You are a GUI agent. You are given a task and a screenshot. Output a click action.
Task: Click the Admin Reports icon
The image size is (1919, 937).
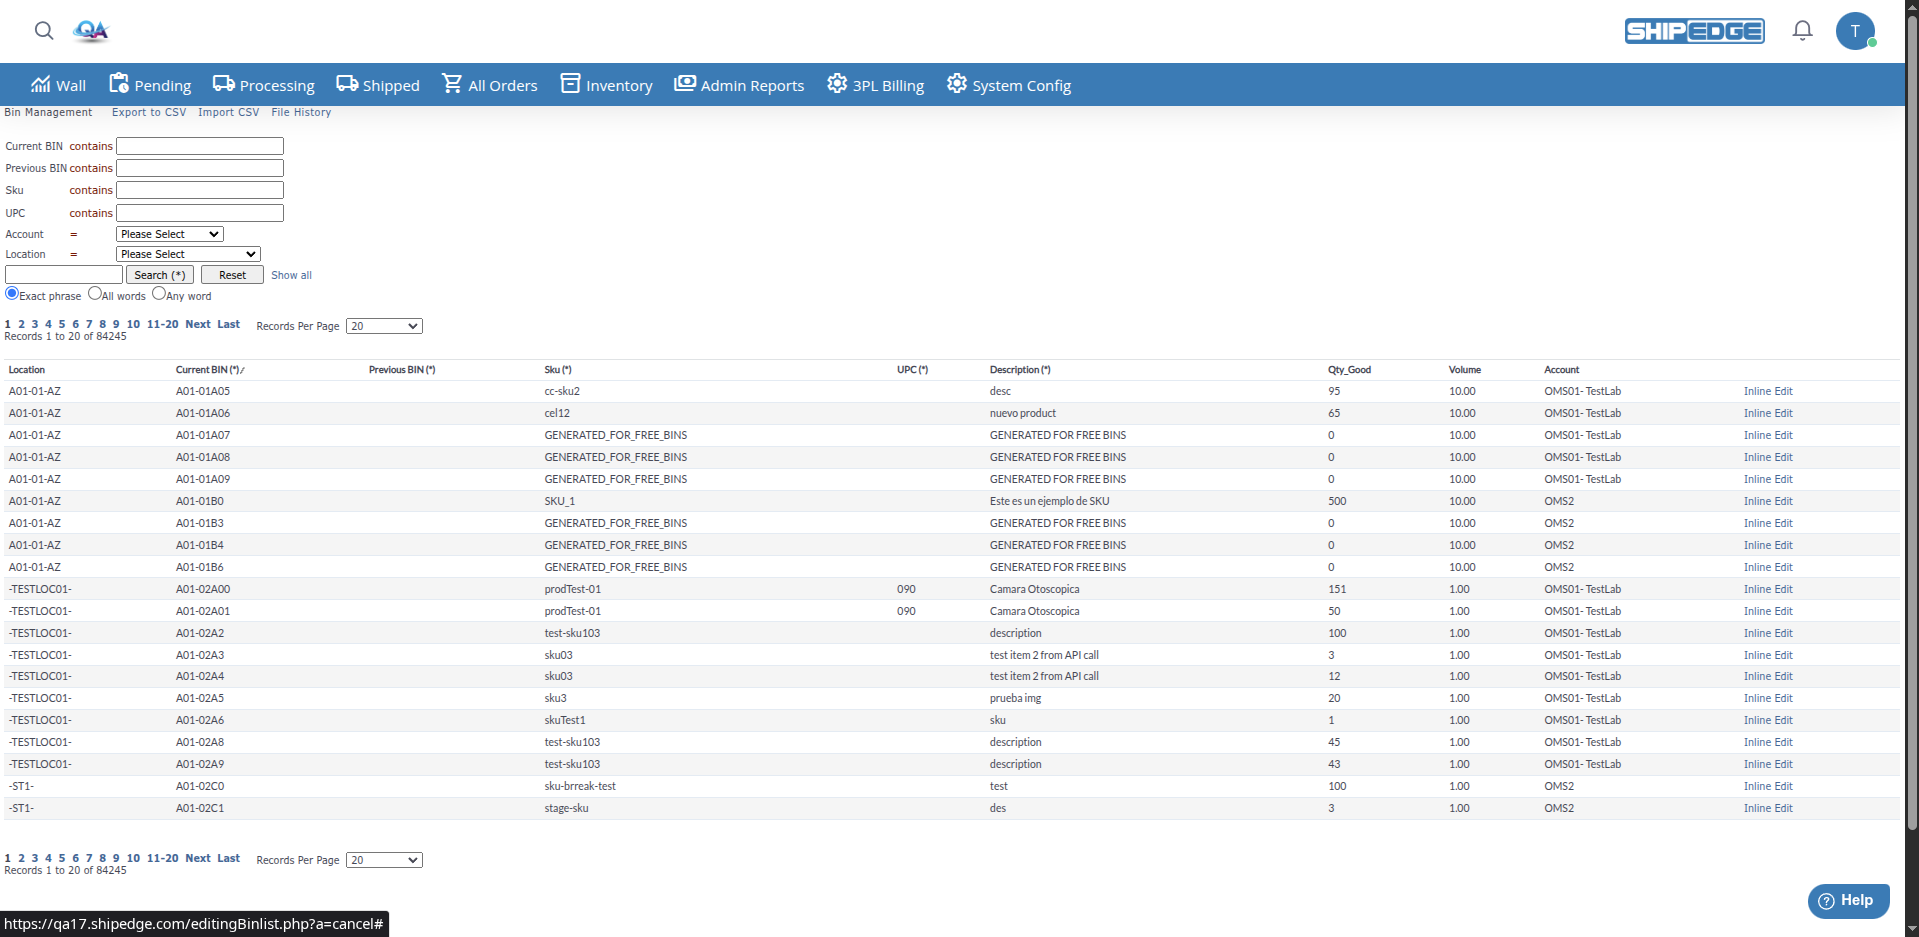[x=685, y=84]
